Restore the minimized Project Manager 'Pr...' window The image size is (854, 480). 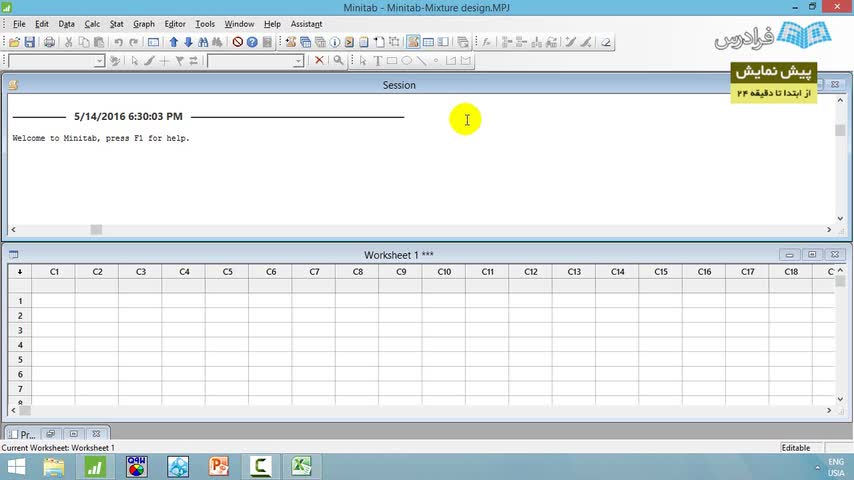click(51, 434)
